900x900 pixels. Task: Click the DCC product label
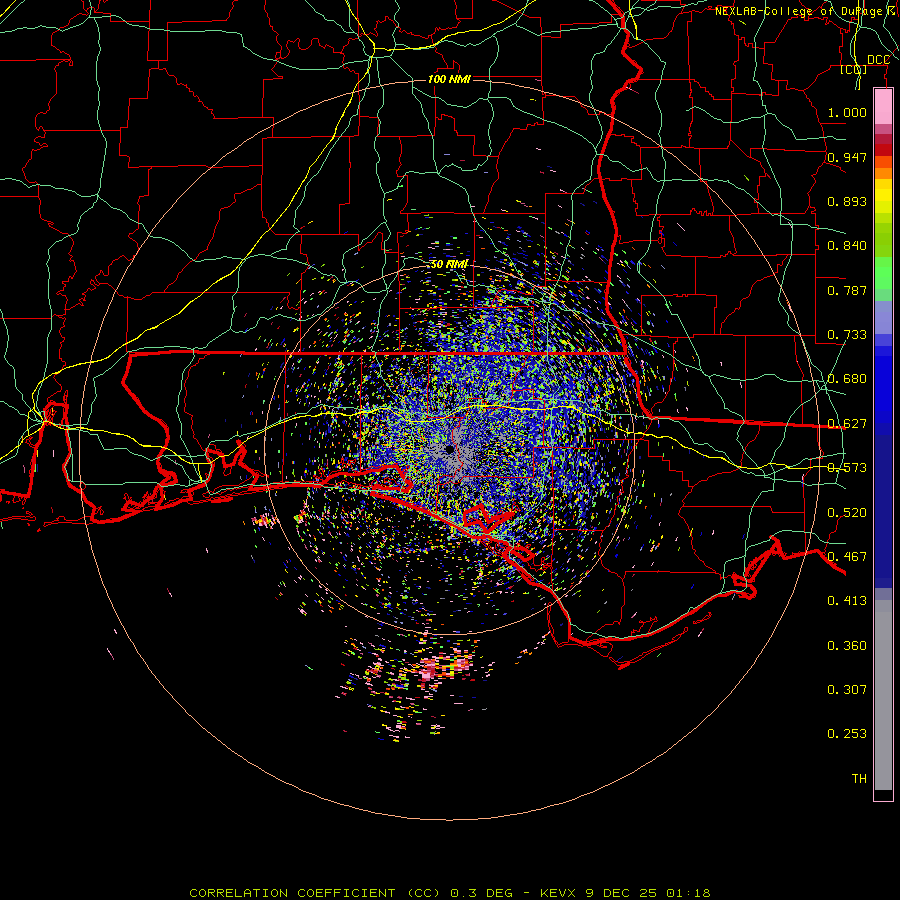(x=878, y=60)
